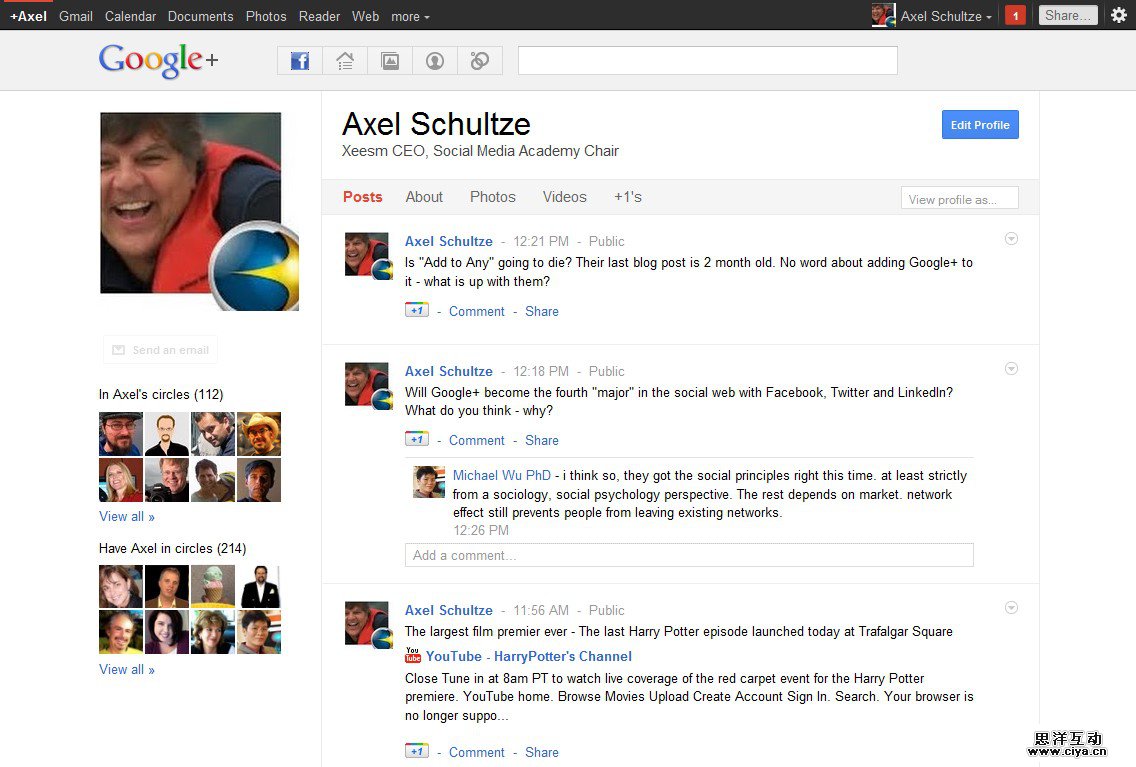Click the account avatar in top bar
The height and width of the screenshot is (767, 1136).
coord(883,15)
